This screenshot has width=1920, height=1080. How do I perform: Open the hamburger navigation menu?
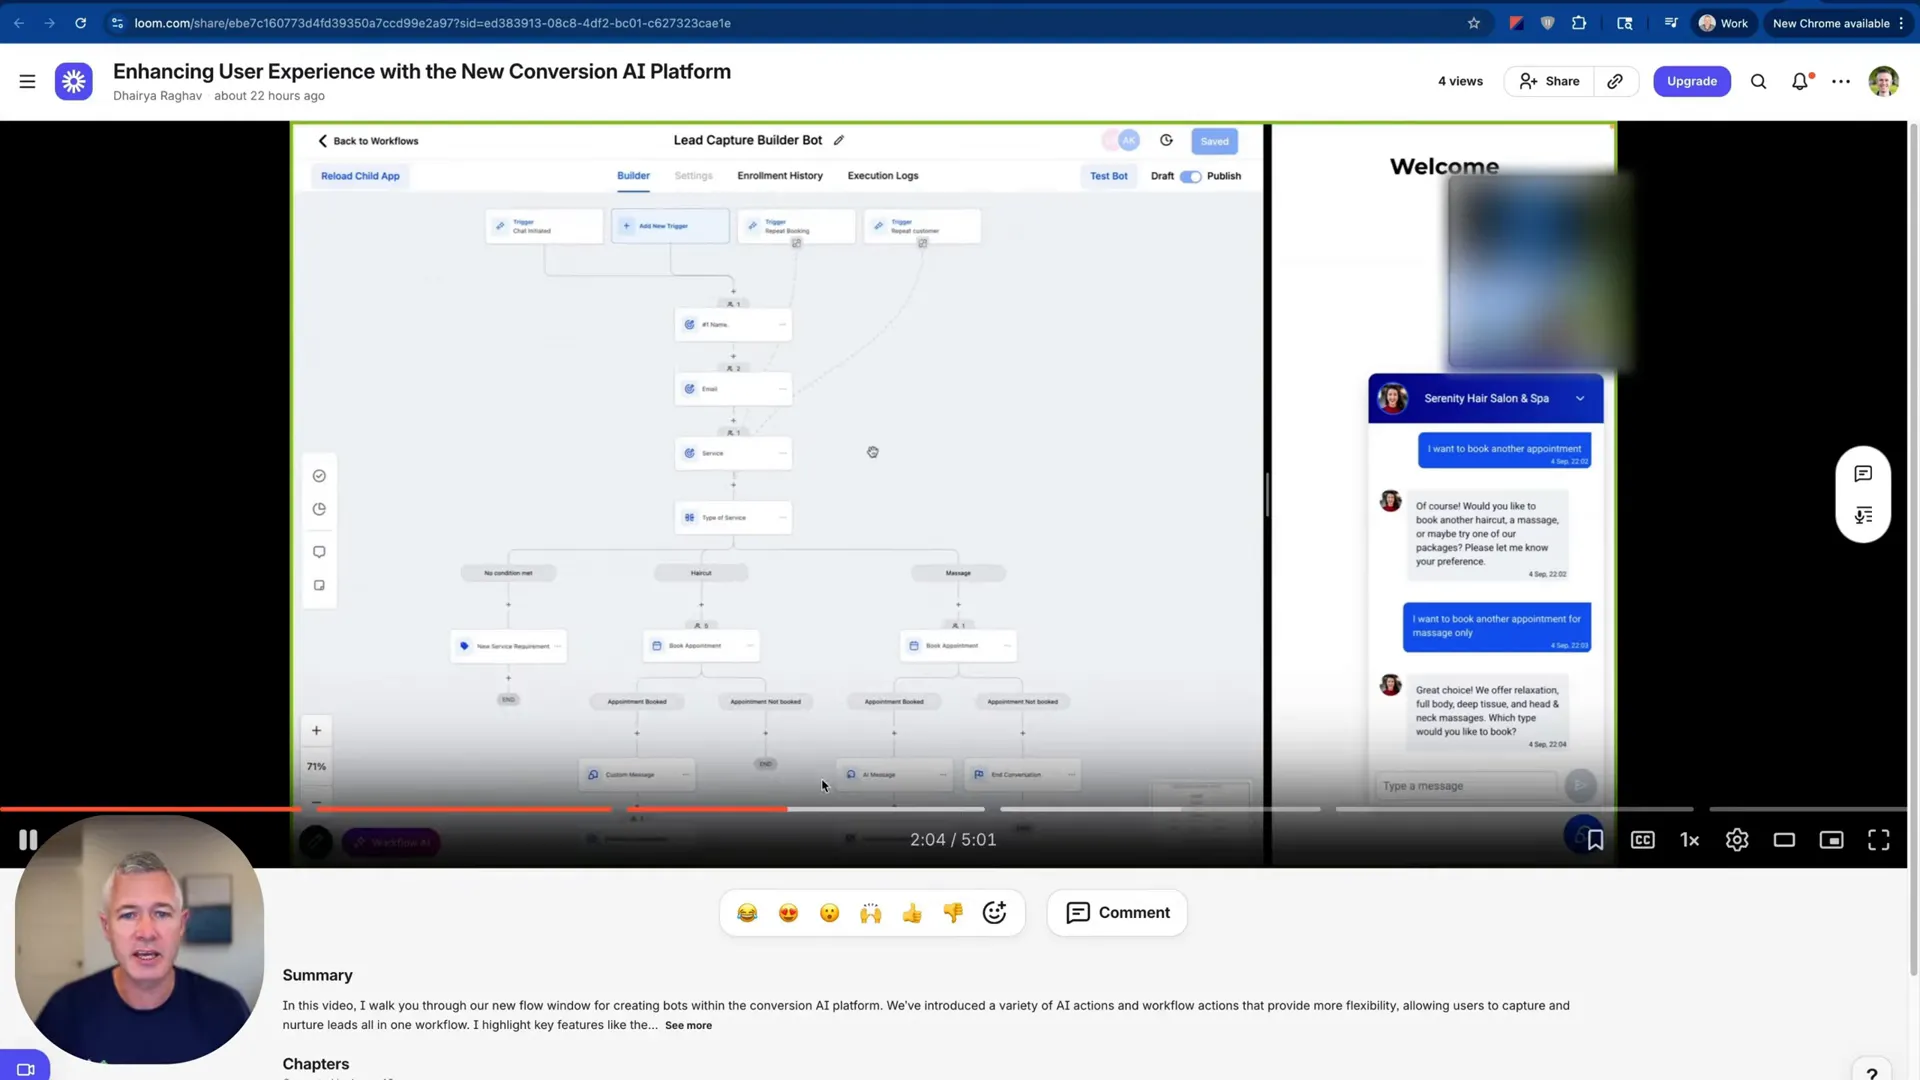(x=27, y=81)
